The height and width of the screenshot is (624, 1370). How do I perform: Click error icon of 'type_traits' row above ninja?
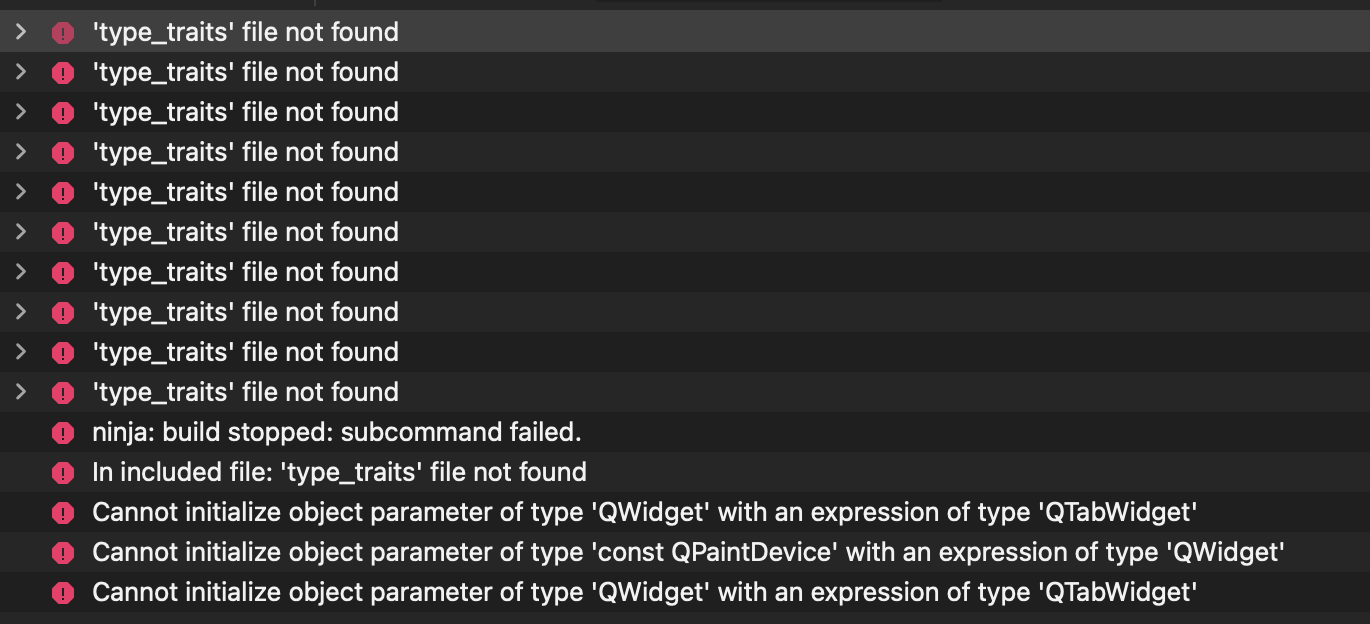click(x=63, y=392)
